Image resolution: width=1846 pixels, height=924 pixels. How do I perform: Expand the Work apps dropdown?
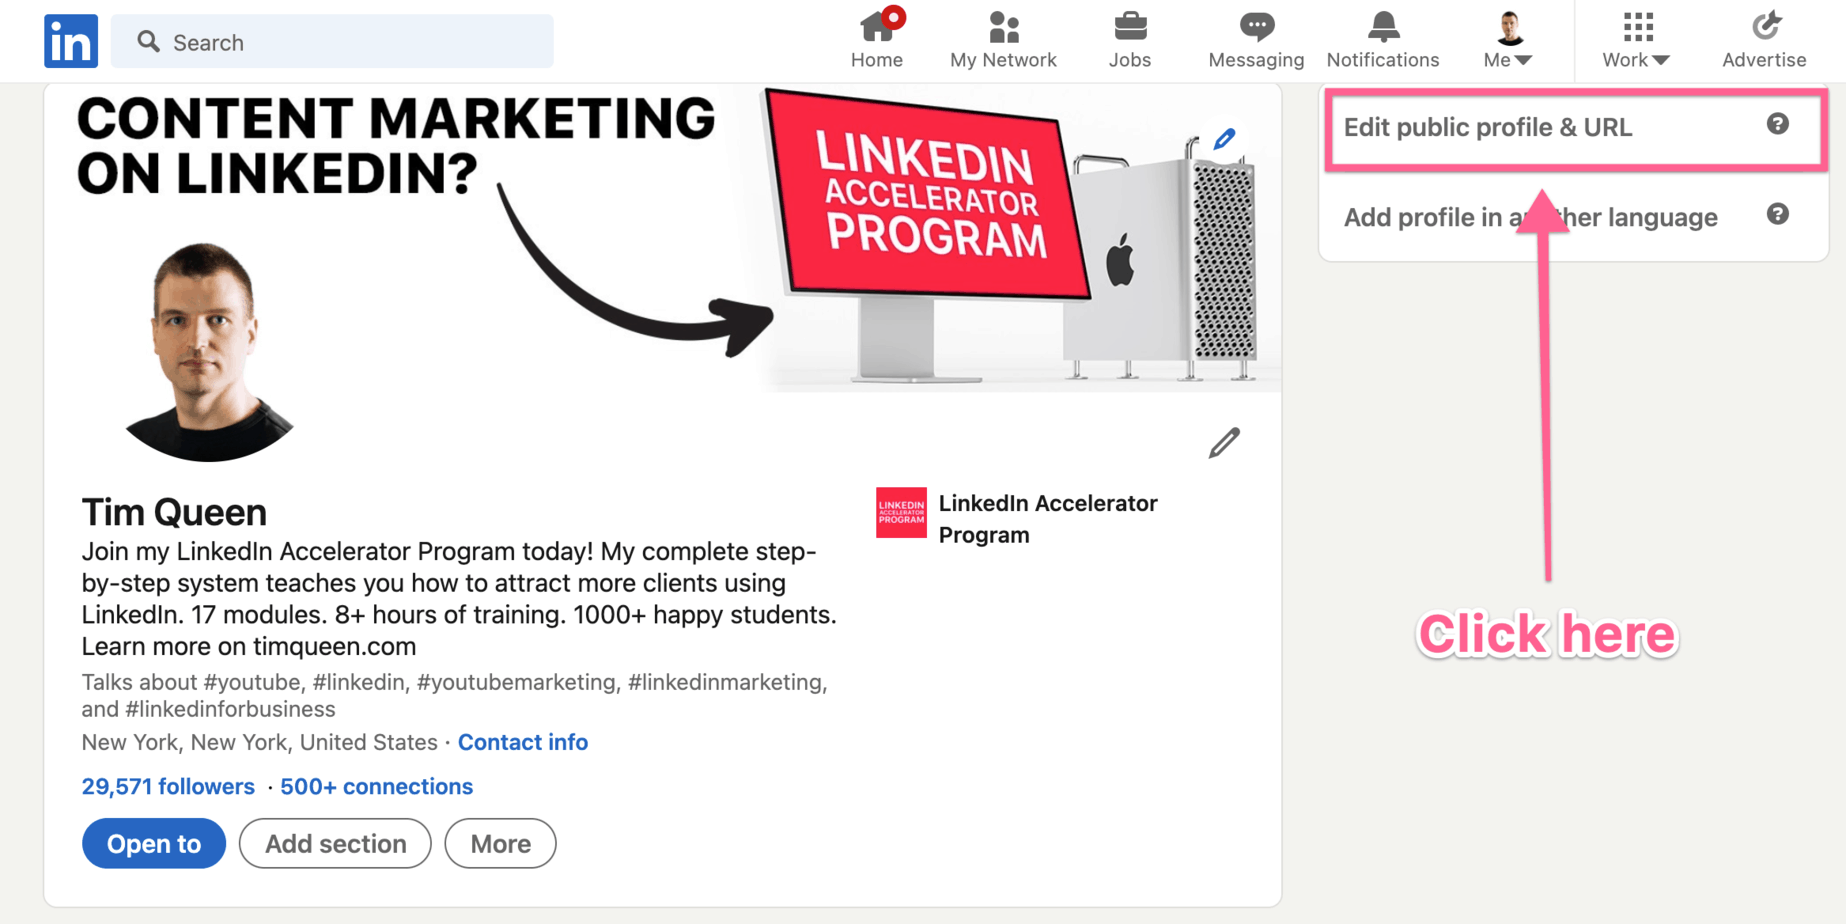(x=1636, y=41)
